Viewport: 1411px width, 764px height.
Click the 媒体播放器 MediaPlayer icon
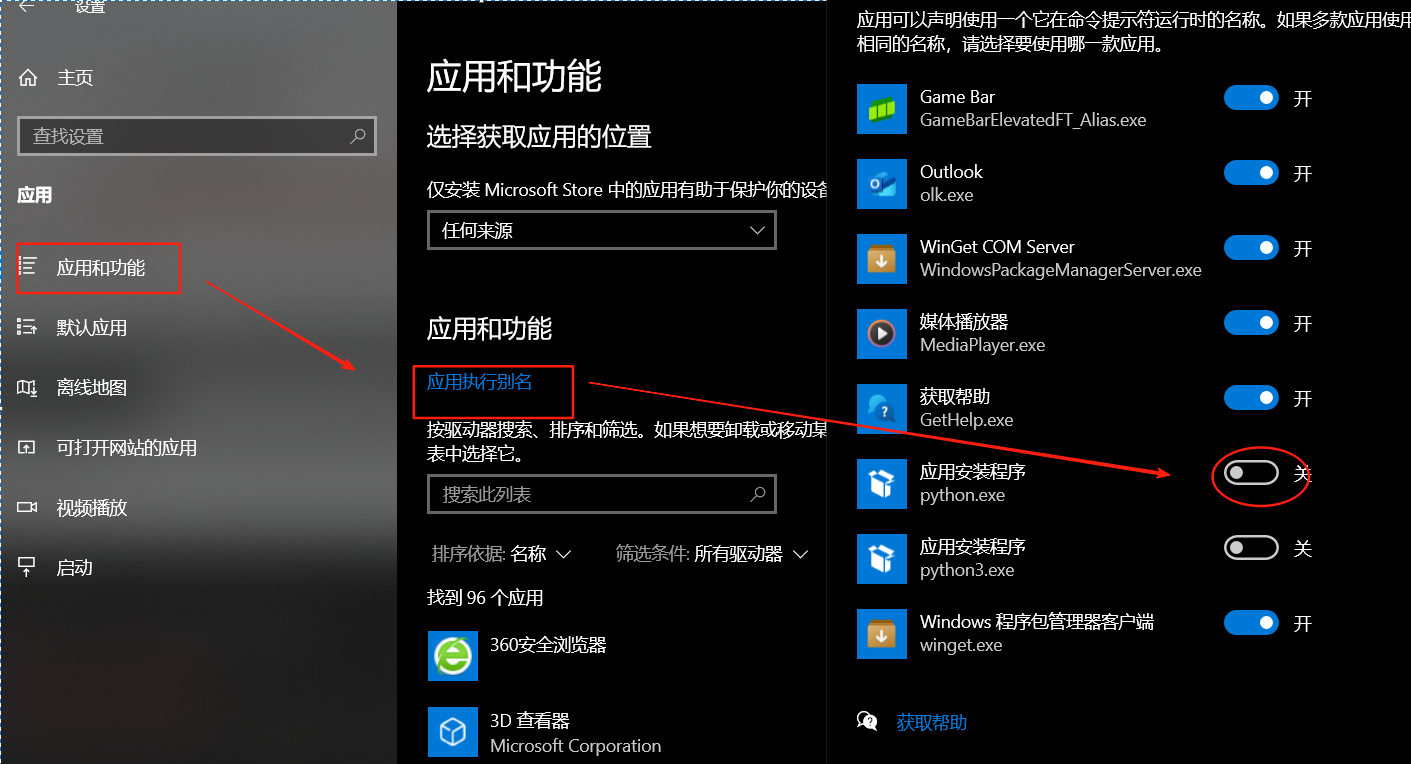tap(881, 333)
